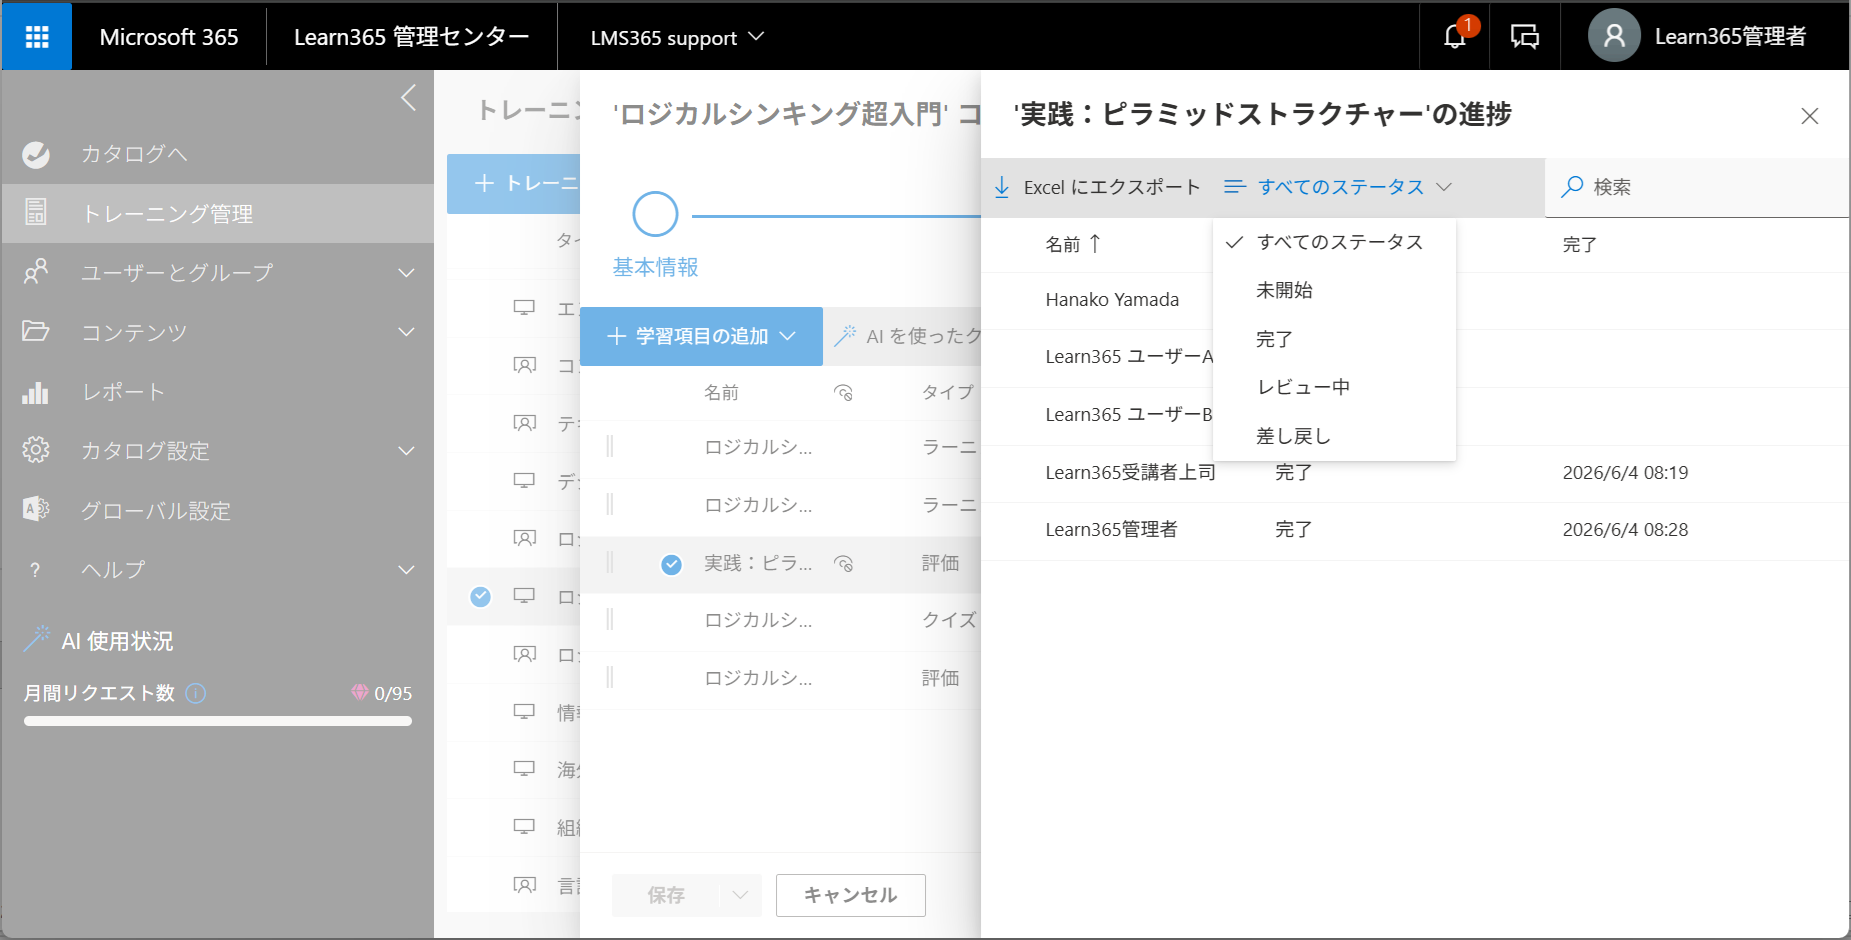Screen dimensions: 1851x940
Task: Click the カタログへ checkmark icon
Action: (x=36, y=154)
